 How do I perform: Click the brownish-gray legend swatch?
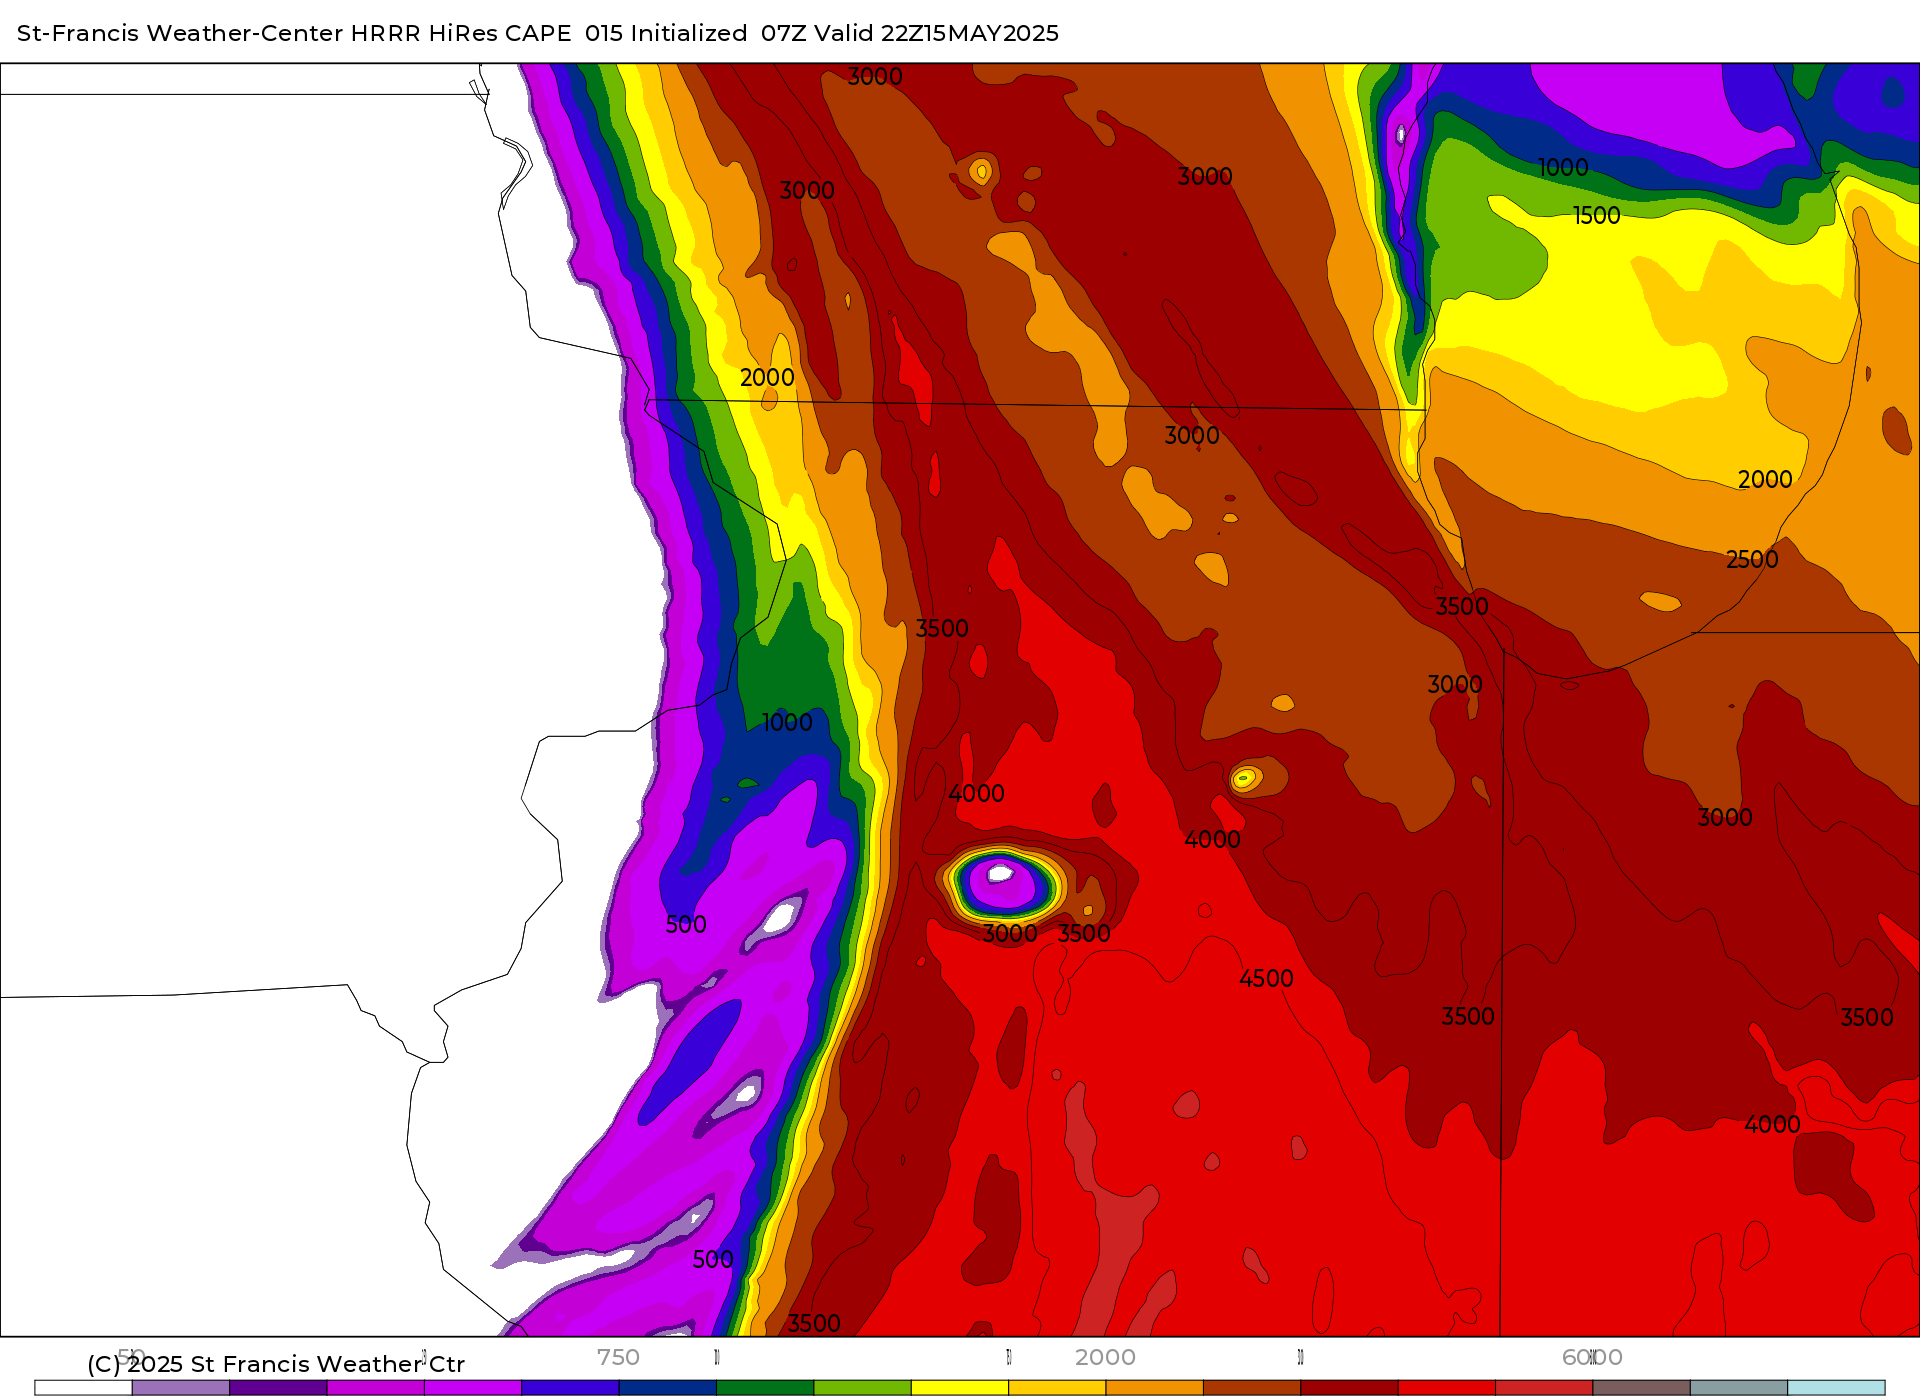tap(1642, 1388)
